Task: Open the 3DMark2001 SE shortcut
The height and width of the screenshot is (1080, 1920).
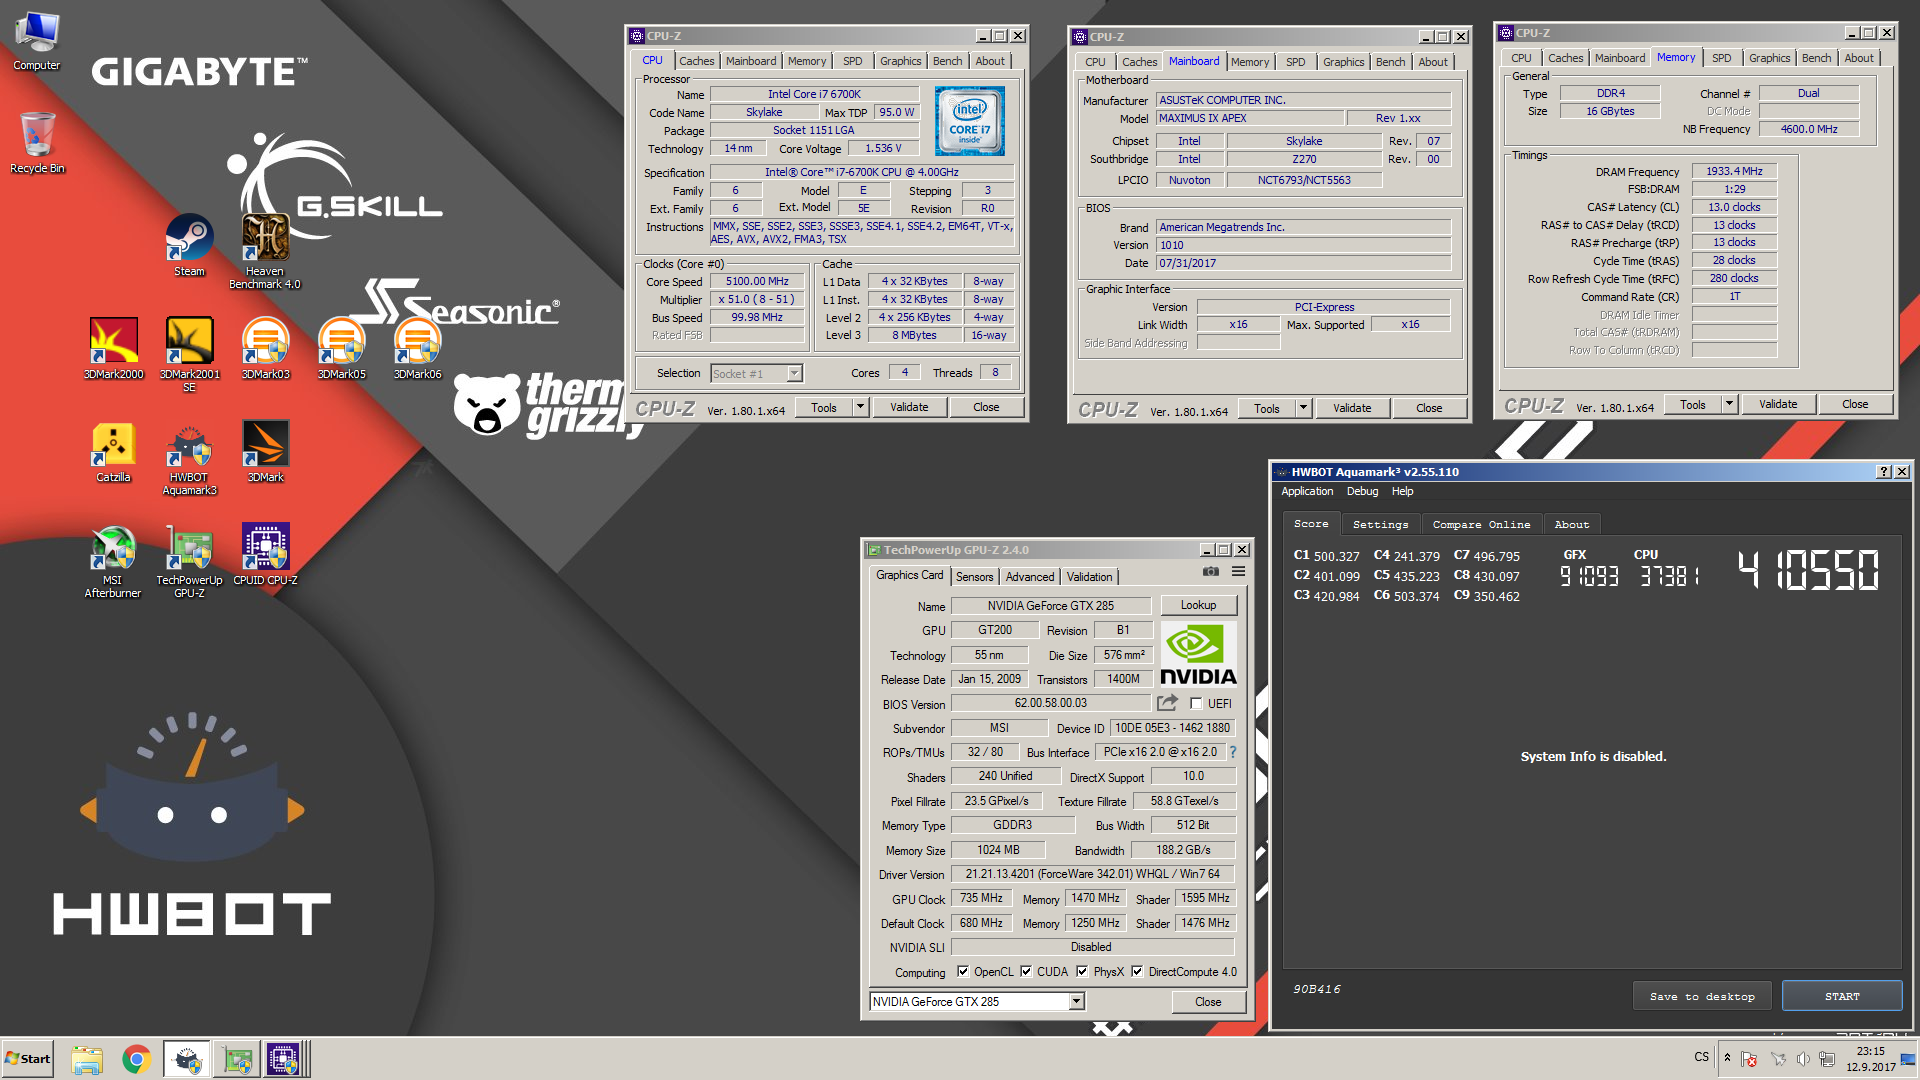Action: point(189,354)
